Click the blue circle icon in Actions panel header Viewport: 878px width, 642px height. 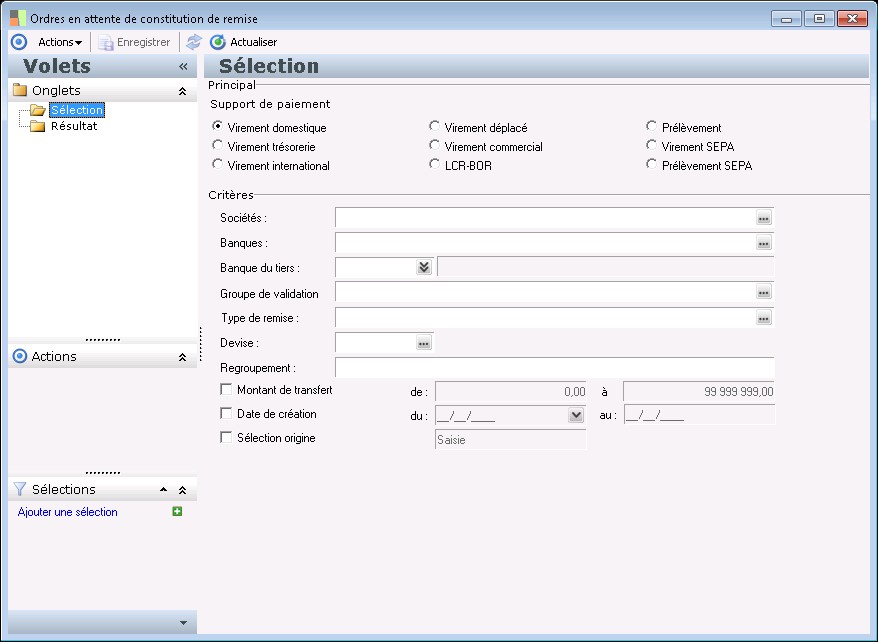(20, 356)
